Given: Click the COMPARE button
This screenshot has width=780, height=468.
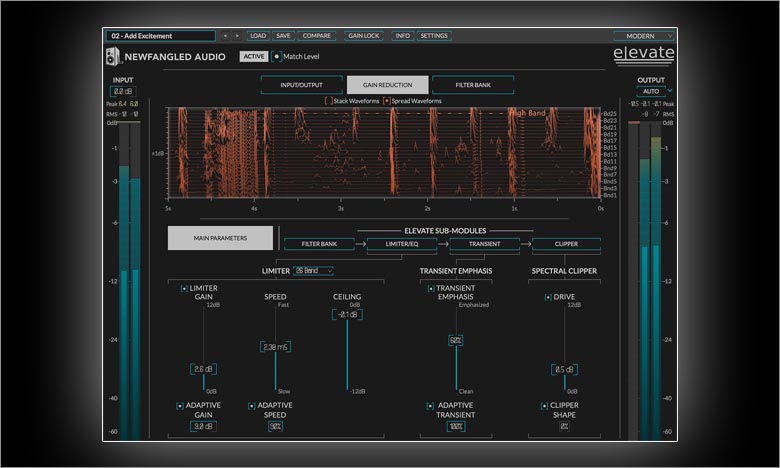Looking at the screenshot, I should (x=316, y=36).
